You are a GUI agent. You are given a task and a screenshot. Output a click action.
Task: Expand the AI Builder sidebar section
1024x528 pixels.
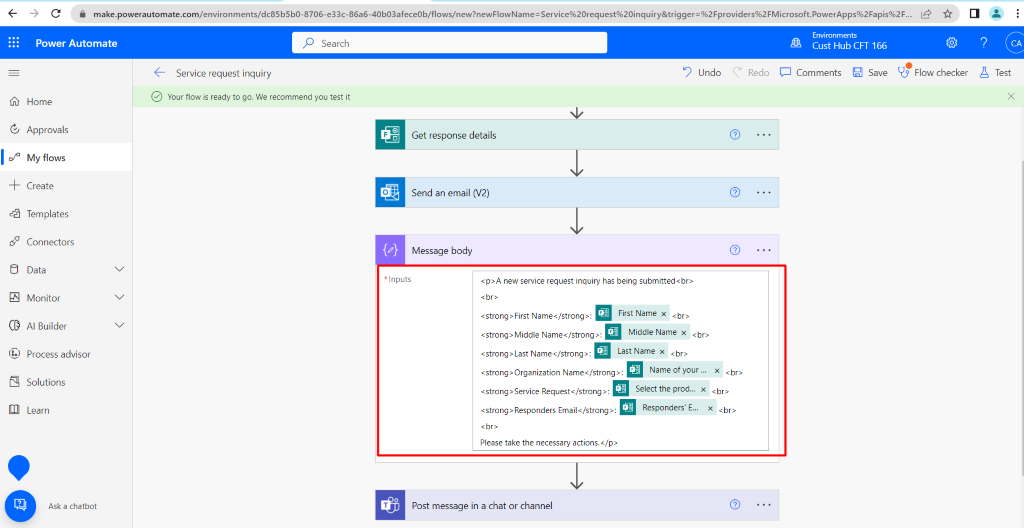tap(119, 326)
